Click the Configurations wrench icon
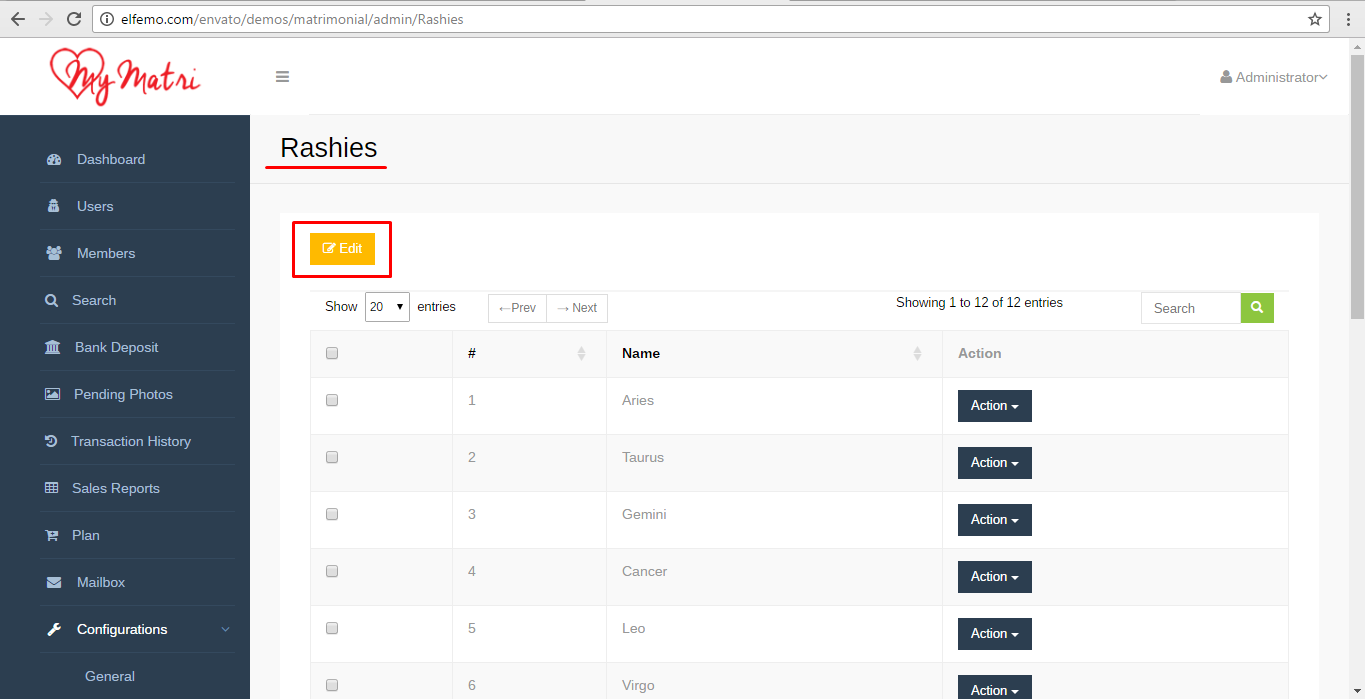Viewport: 1365px width, 699px height. [54, 630]
